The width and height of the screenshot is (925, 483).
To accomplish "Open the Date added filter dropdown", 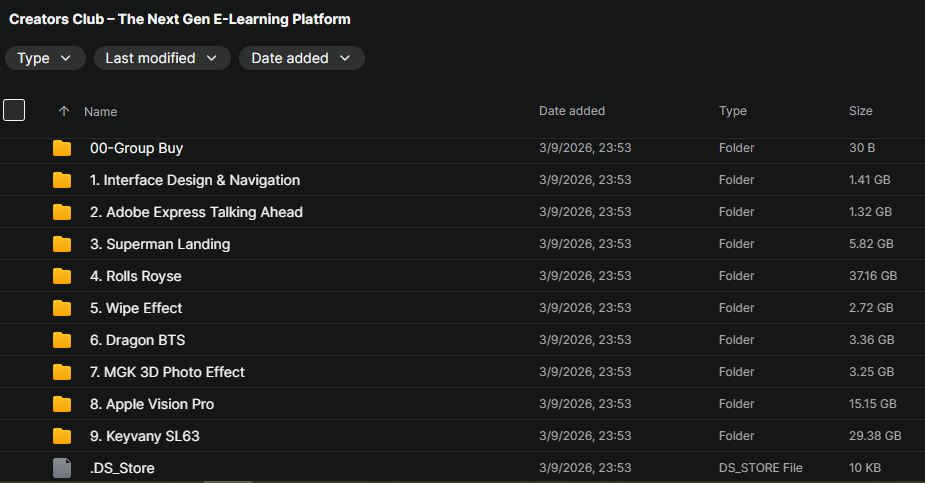I will [301, 58].
